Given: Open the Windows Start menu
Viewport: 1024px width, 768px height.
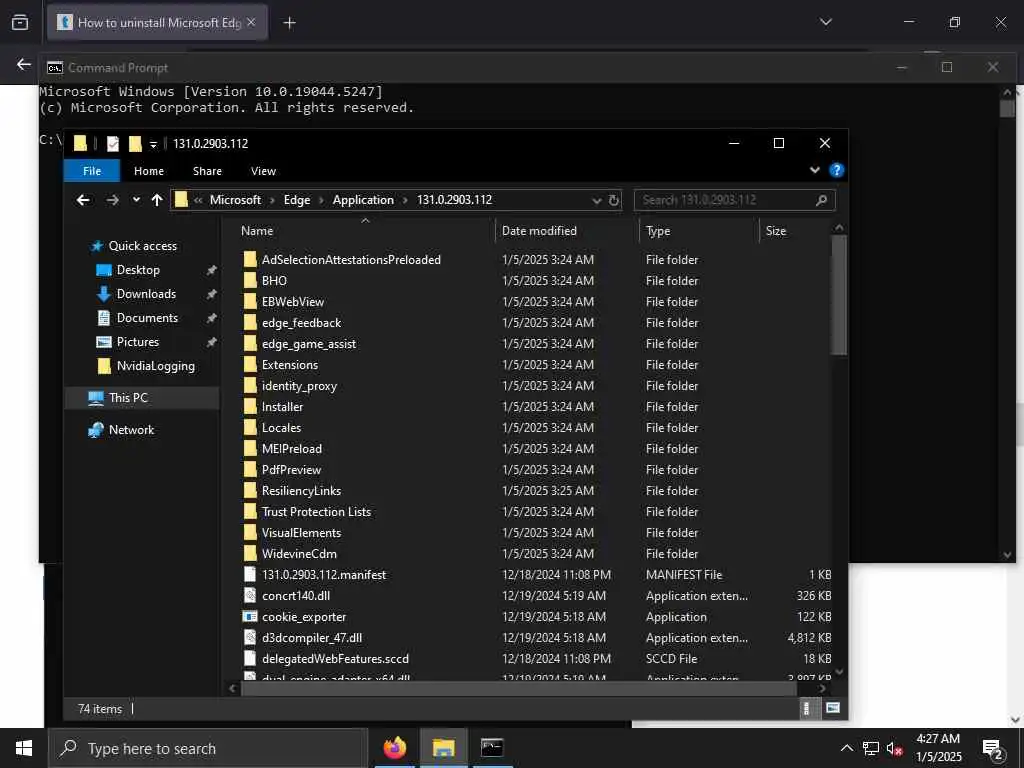Looking at the screenshot, I should coord(24,748).
